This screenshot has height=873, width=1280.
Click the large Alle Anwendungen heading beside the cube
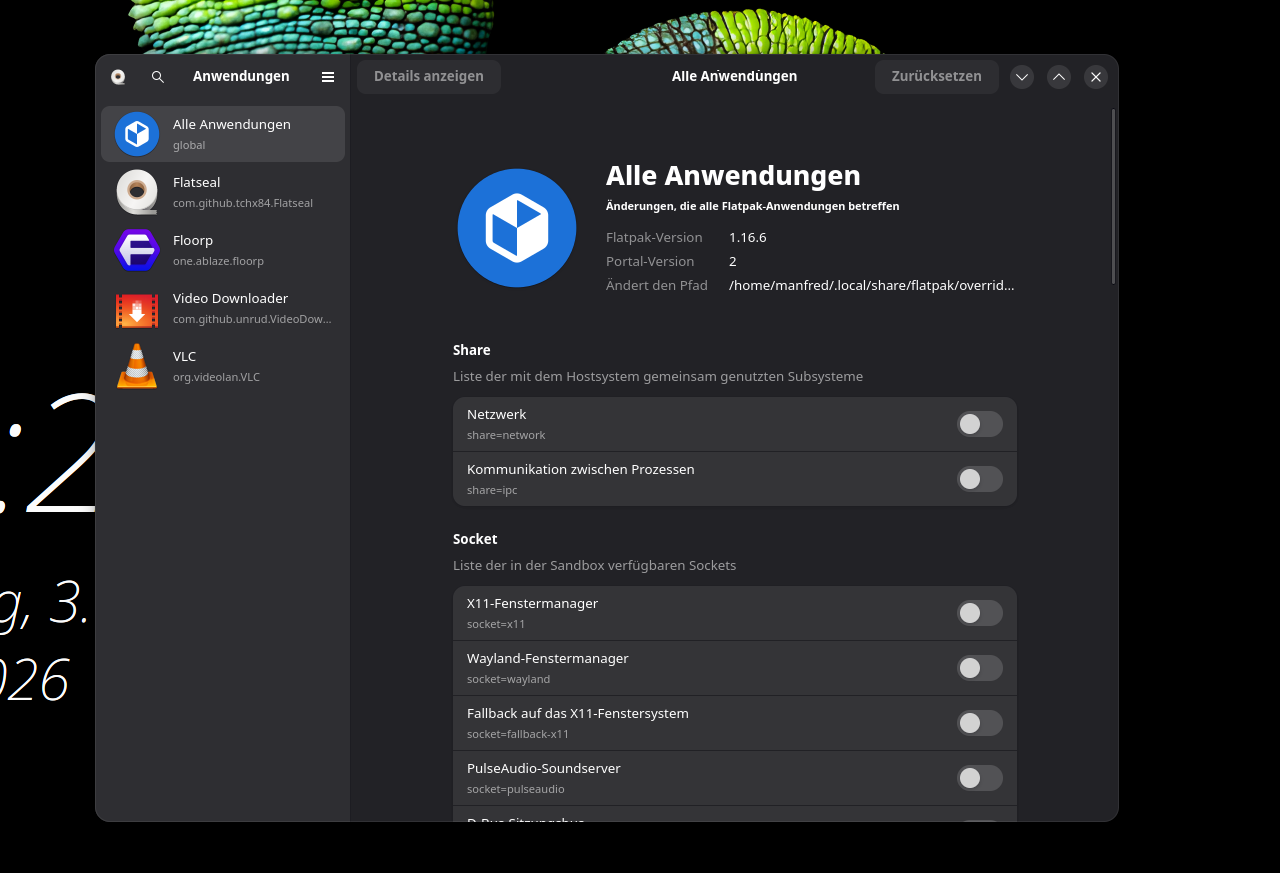click(x=733, y=176)
